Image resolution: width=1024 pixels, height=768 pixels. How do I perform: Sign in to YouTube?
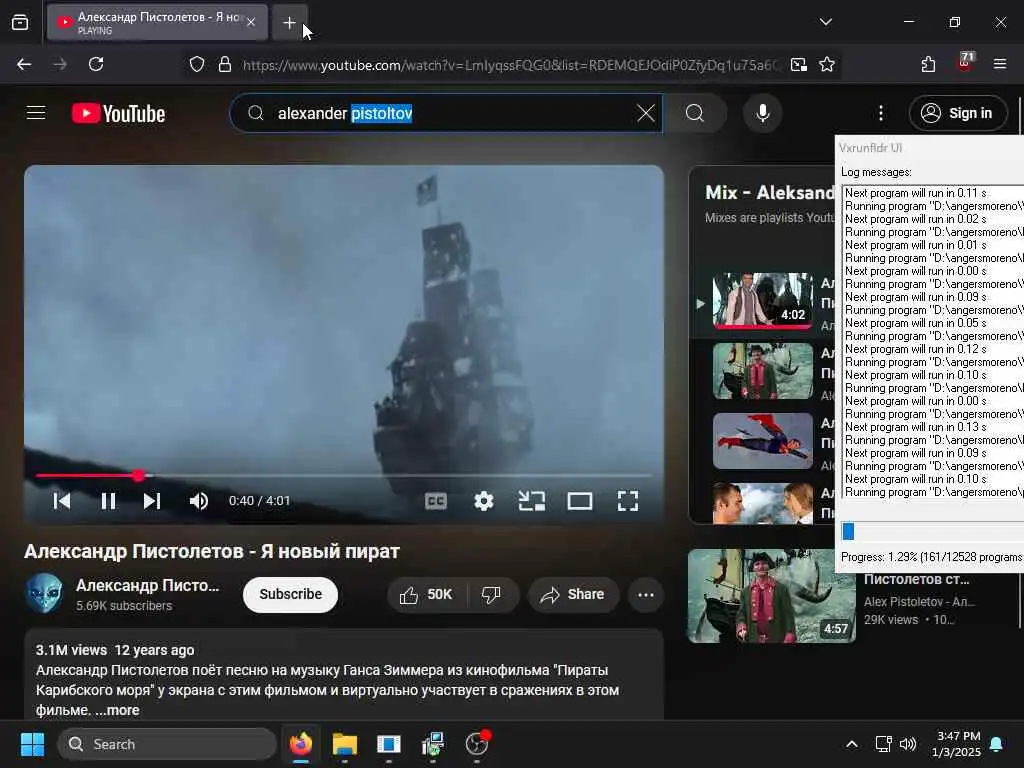coord(957,114)
